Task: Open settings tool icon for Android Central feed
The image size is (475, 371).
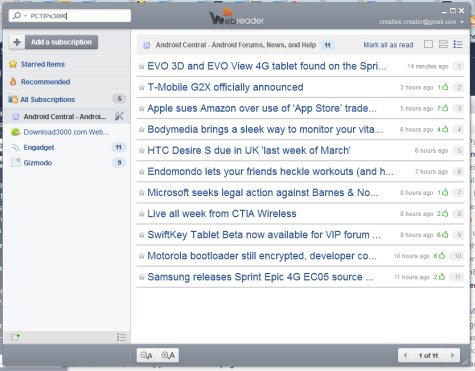Action: point(119,116)
